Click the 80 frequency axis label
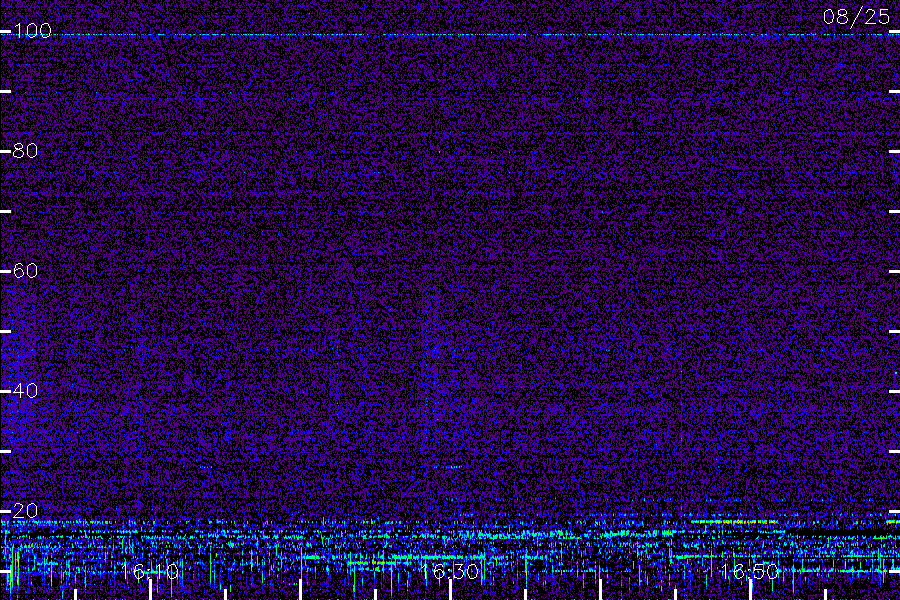 [x=25, y=150]
